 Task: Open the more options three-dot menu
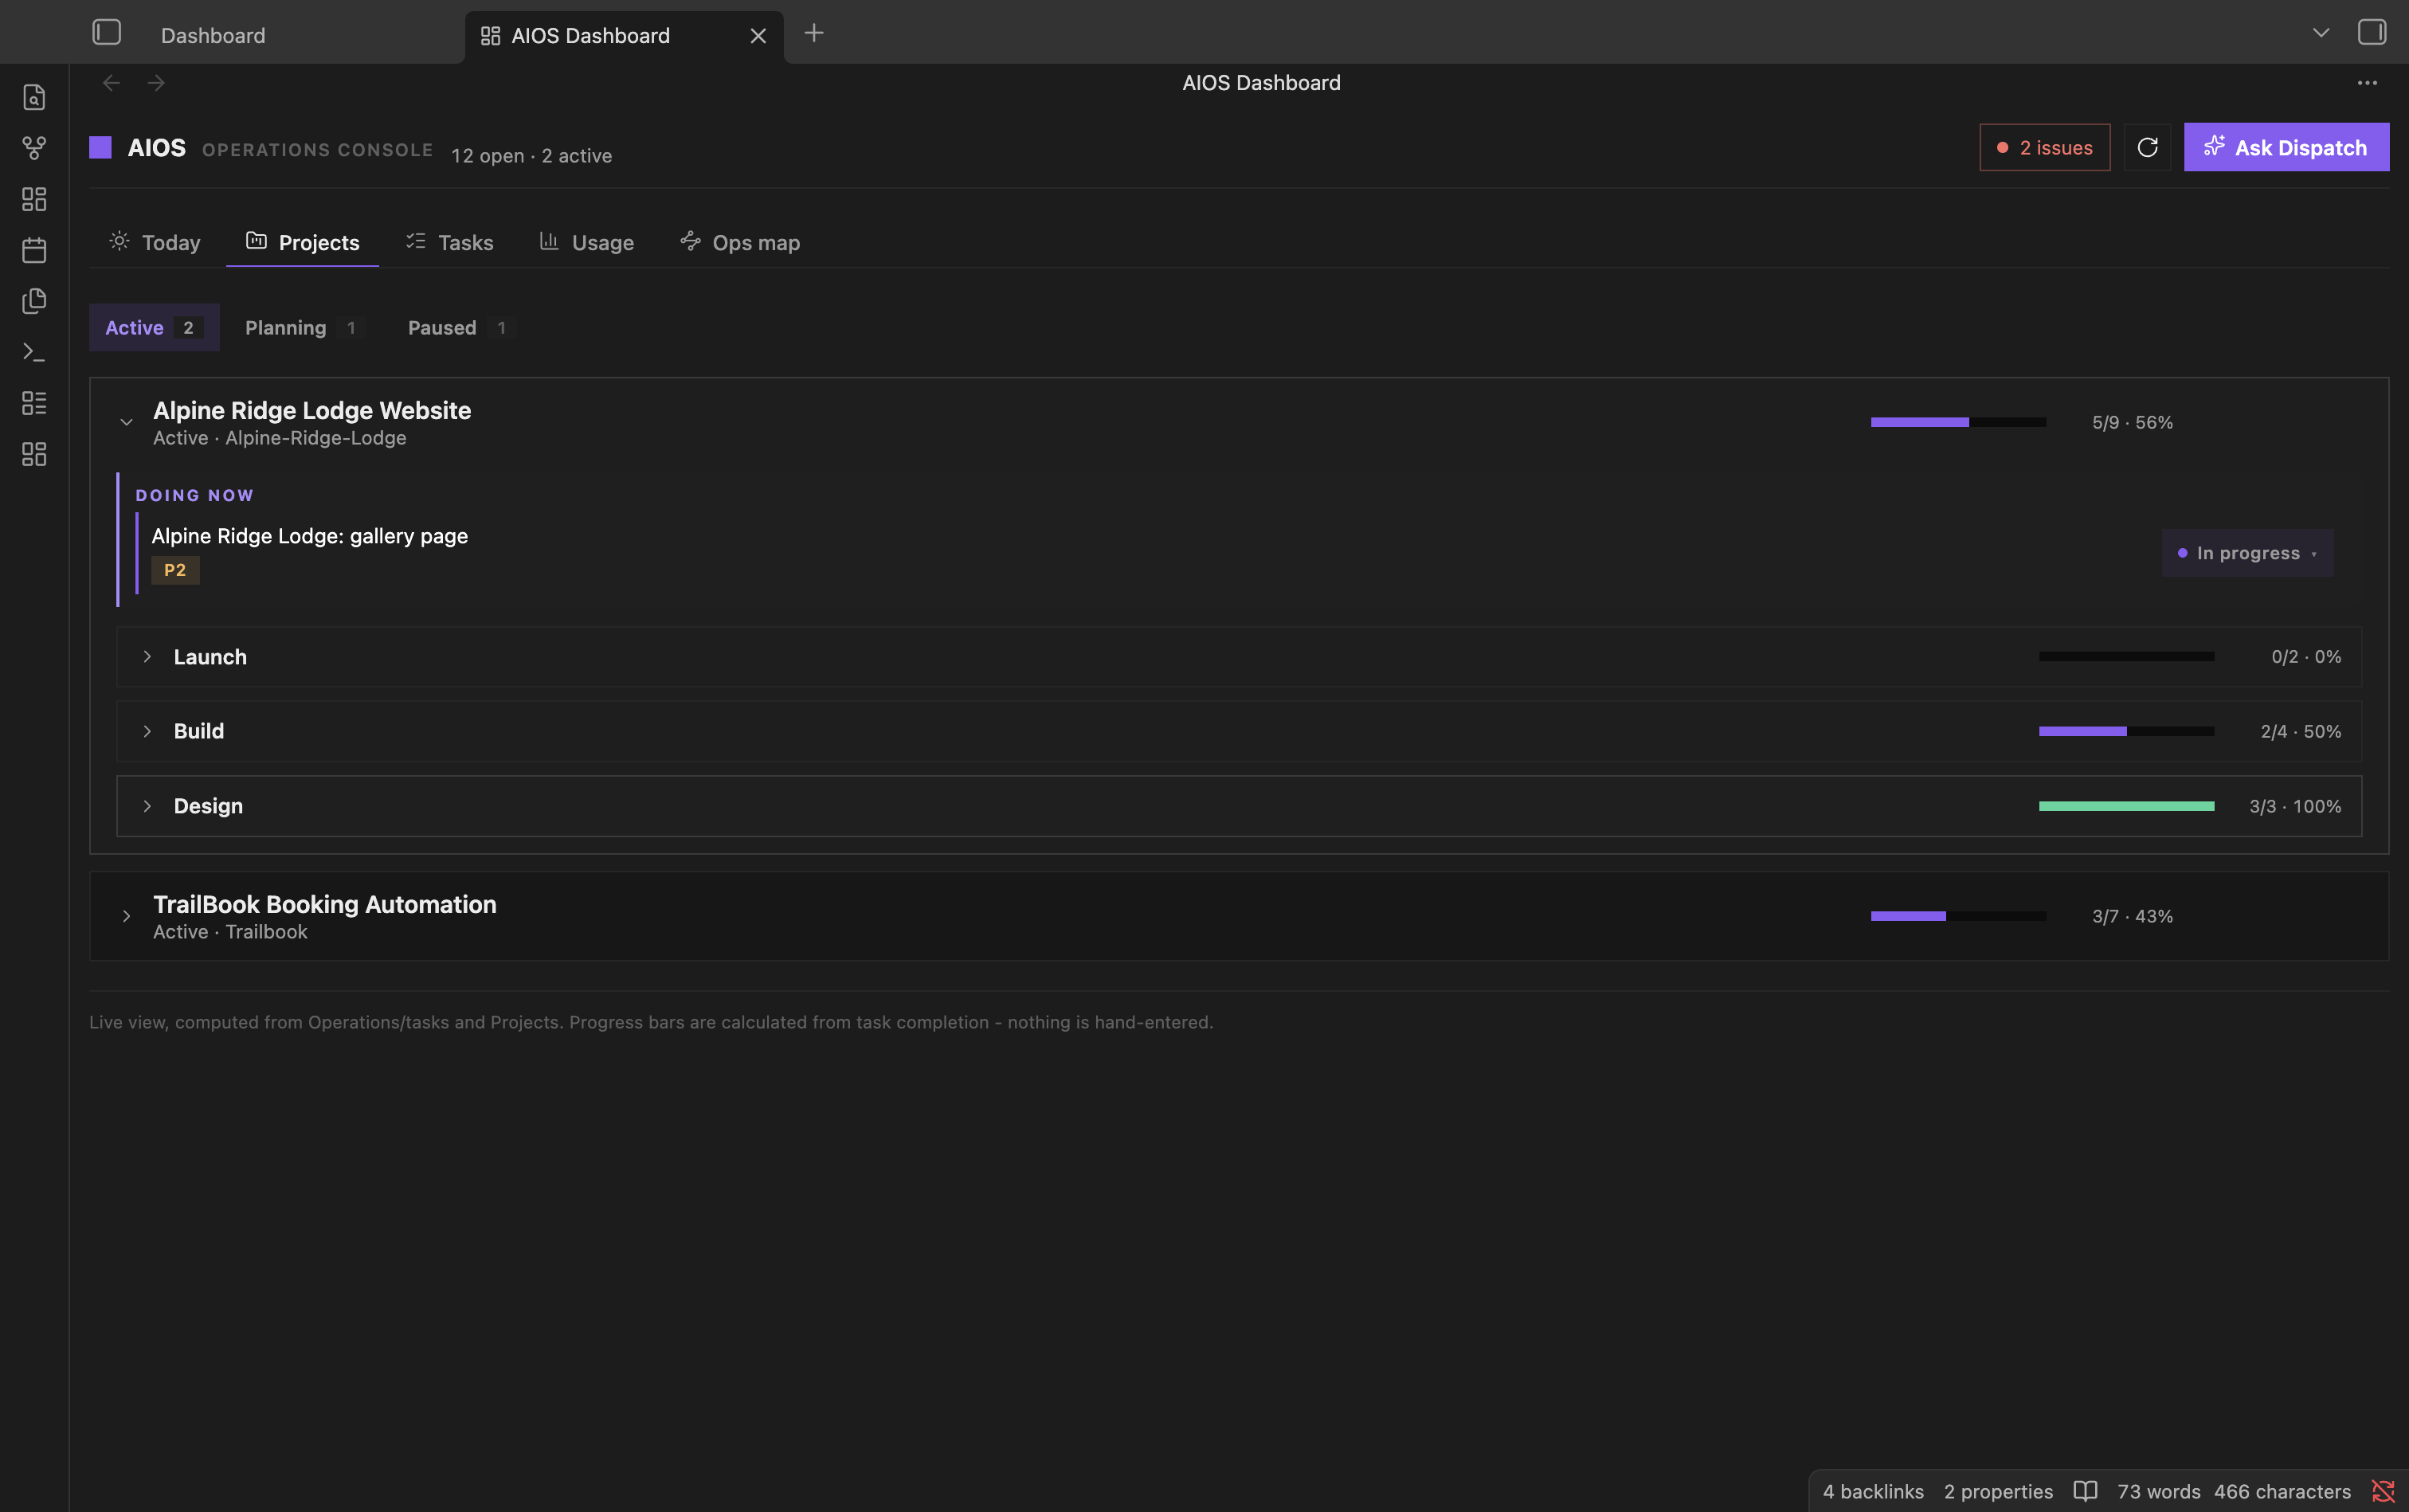point(2367,83)
